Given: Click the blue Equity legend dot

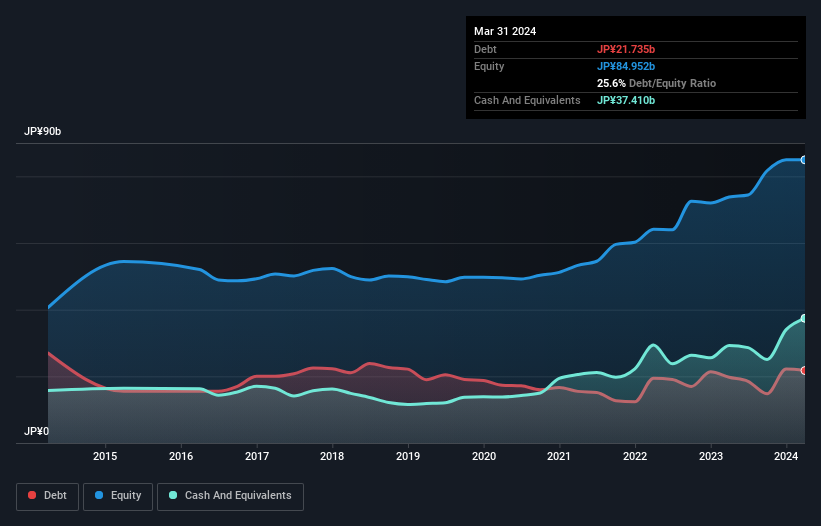Looking at the screenshot, I should click(x=99, y=495).
